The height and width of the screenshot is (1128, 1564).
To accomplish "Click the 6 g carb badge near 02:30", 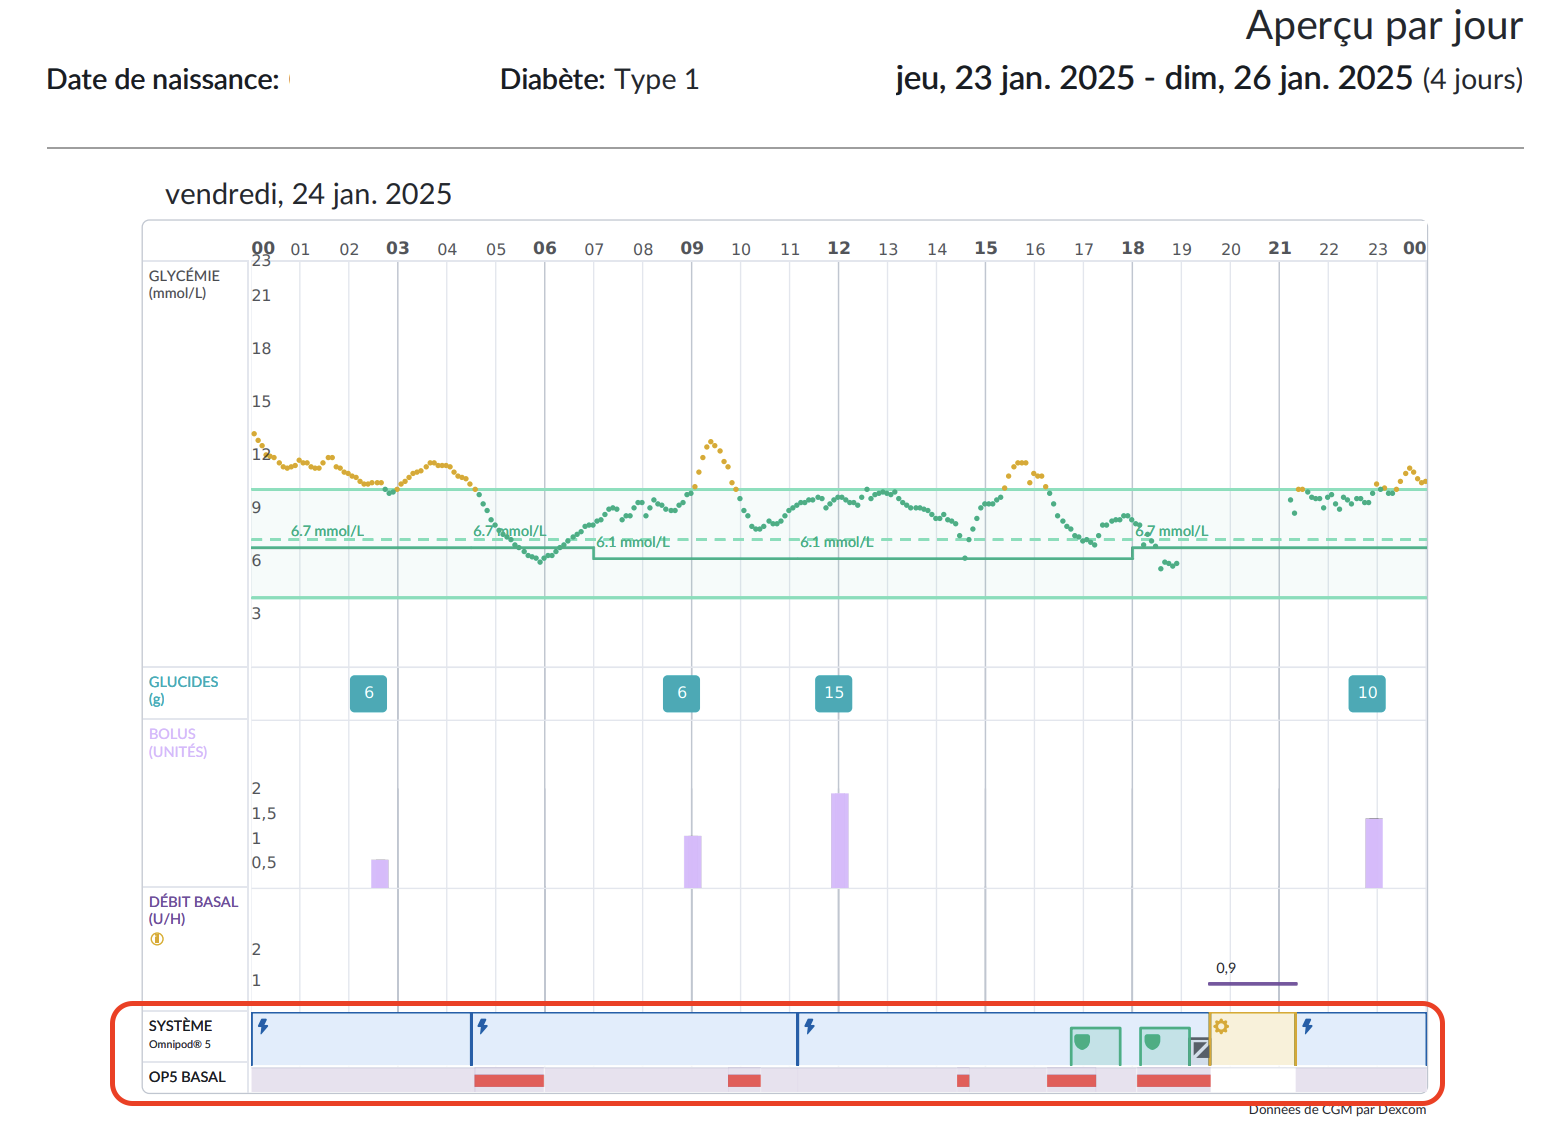I will pyautogui.click(x=369, y=693).
